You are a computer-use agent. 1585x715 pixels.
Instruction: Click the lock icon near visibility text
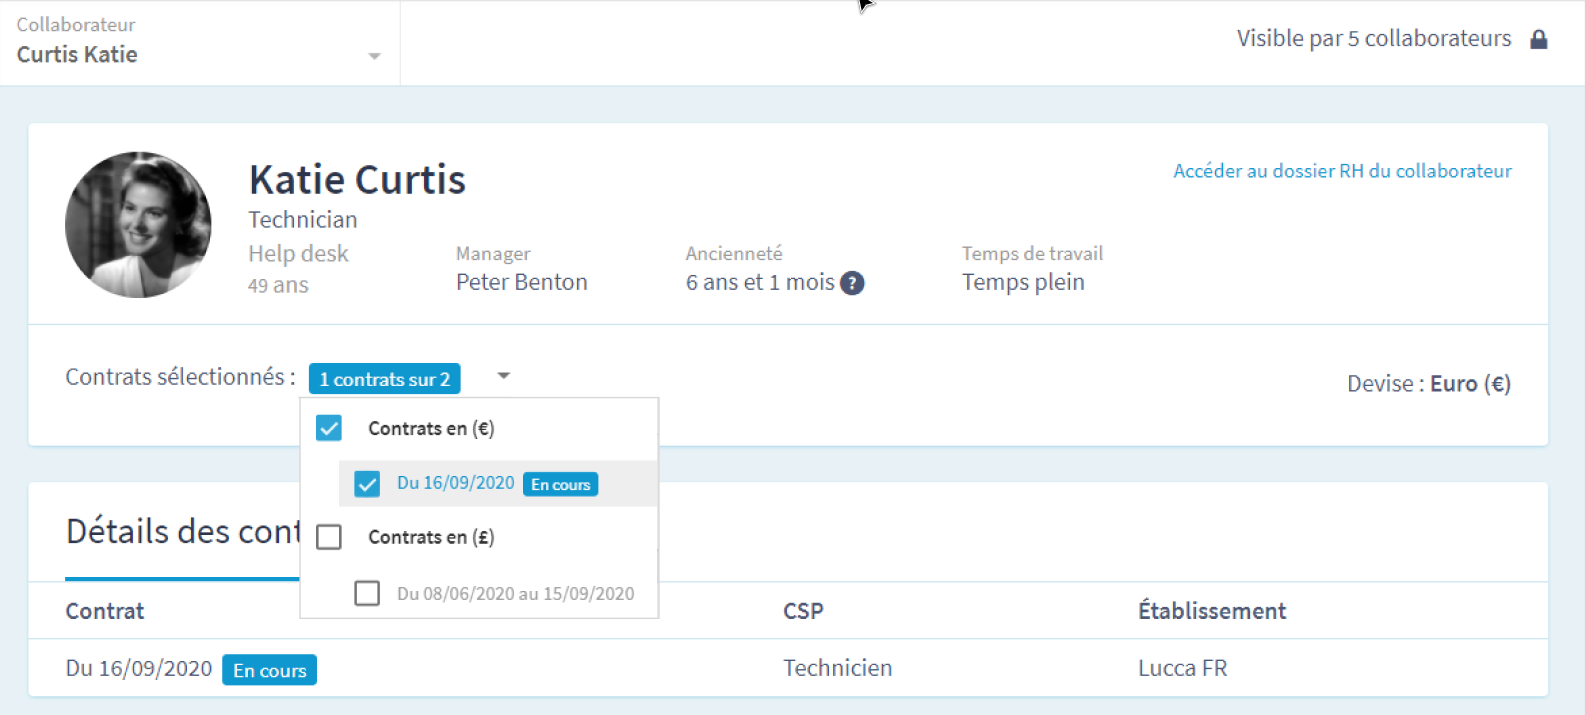pos(1539,39)
